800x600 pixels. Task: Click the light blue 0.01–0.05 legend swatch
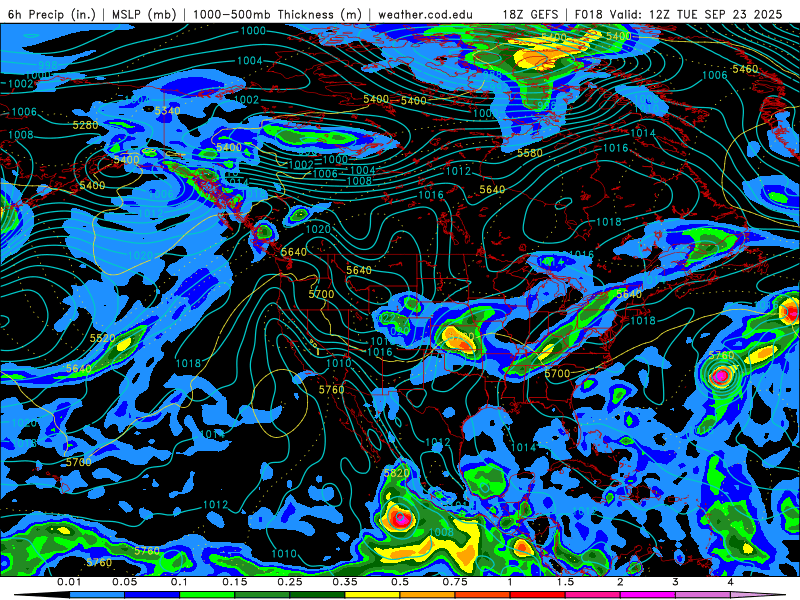97,595
